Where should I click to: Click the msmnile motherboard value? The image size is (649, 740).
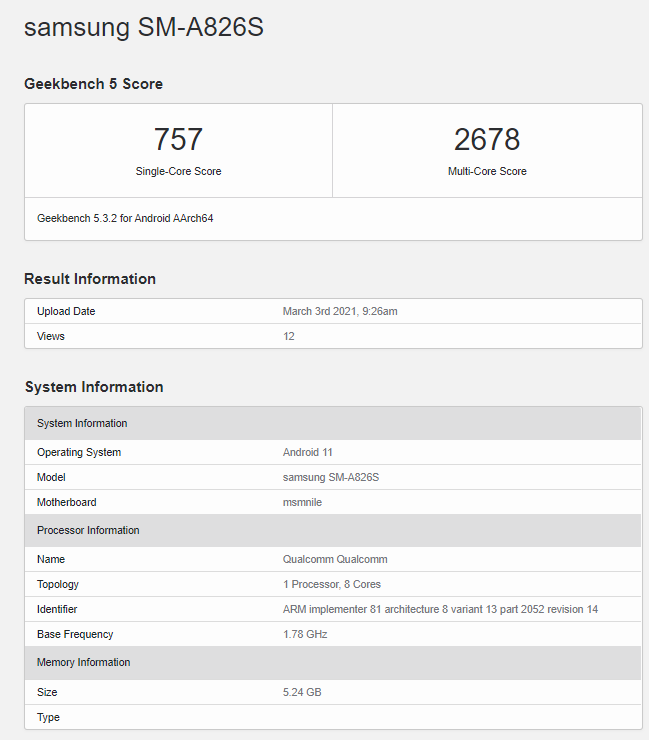(302, 502)
